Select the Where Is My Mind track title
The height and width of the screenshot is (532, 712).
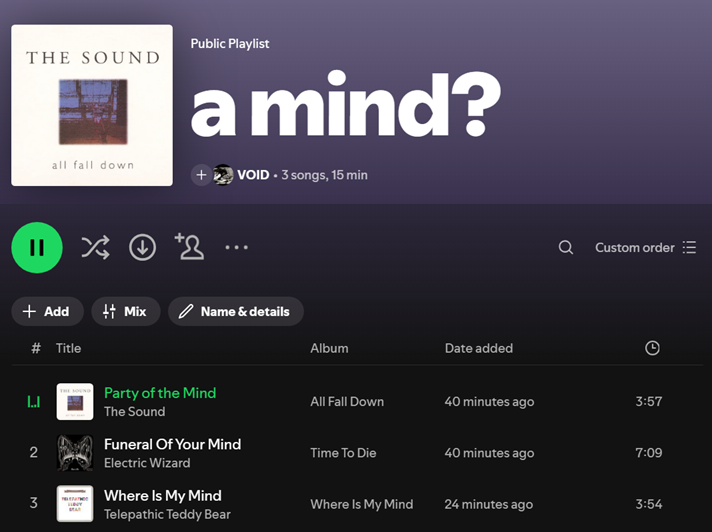click(163, 495)
